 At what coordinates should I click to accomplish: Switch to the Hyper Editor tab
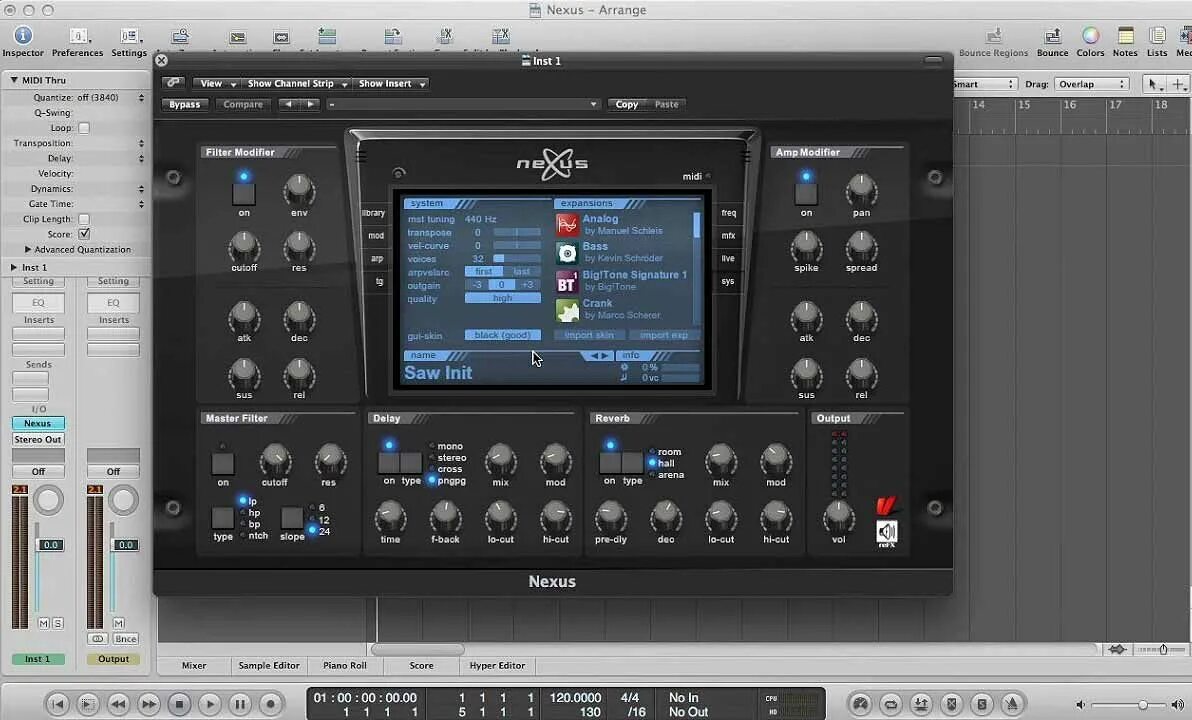pos(497,665)
